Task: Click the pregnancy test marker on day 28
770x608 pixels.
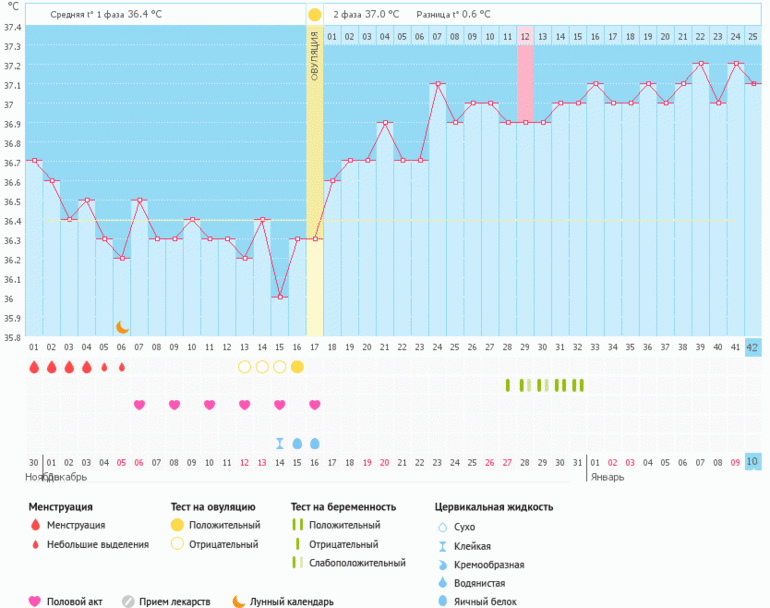Action: coord(508,385)
